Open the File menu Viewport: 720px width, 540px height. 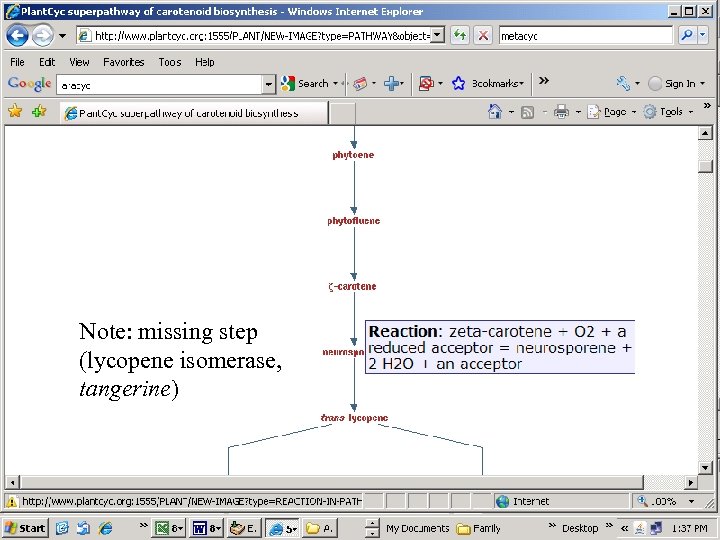pos(17,62)
